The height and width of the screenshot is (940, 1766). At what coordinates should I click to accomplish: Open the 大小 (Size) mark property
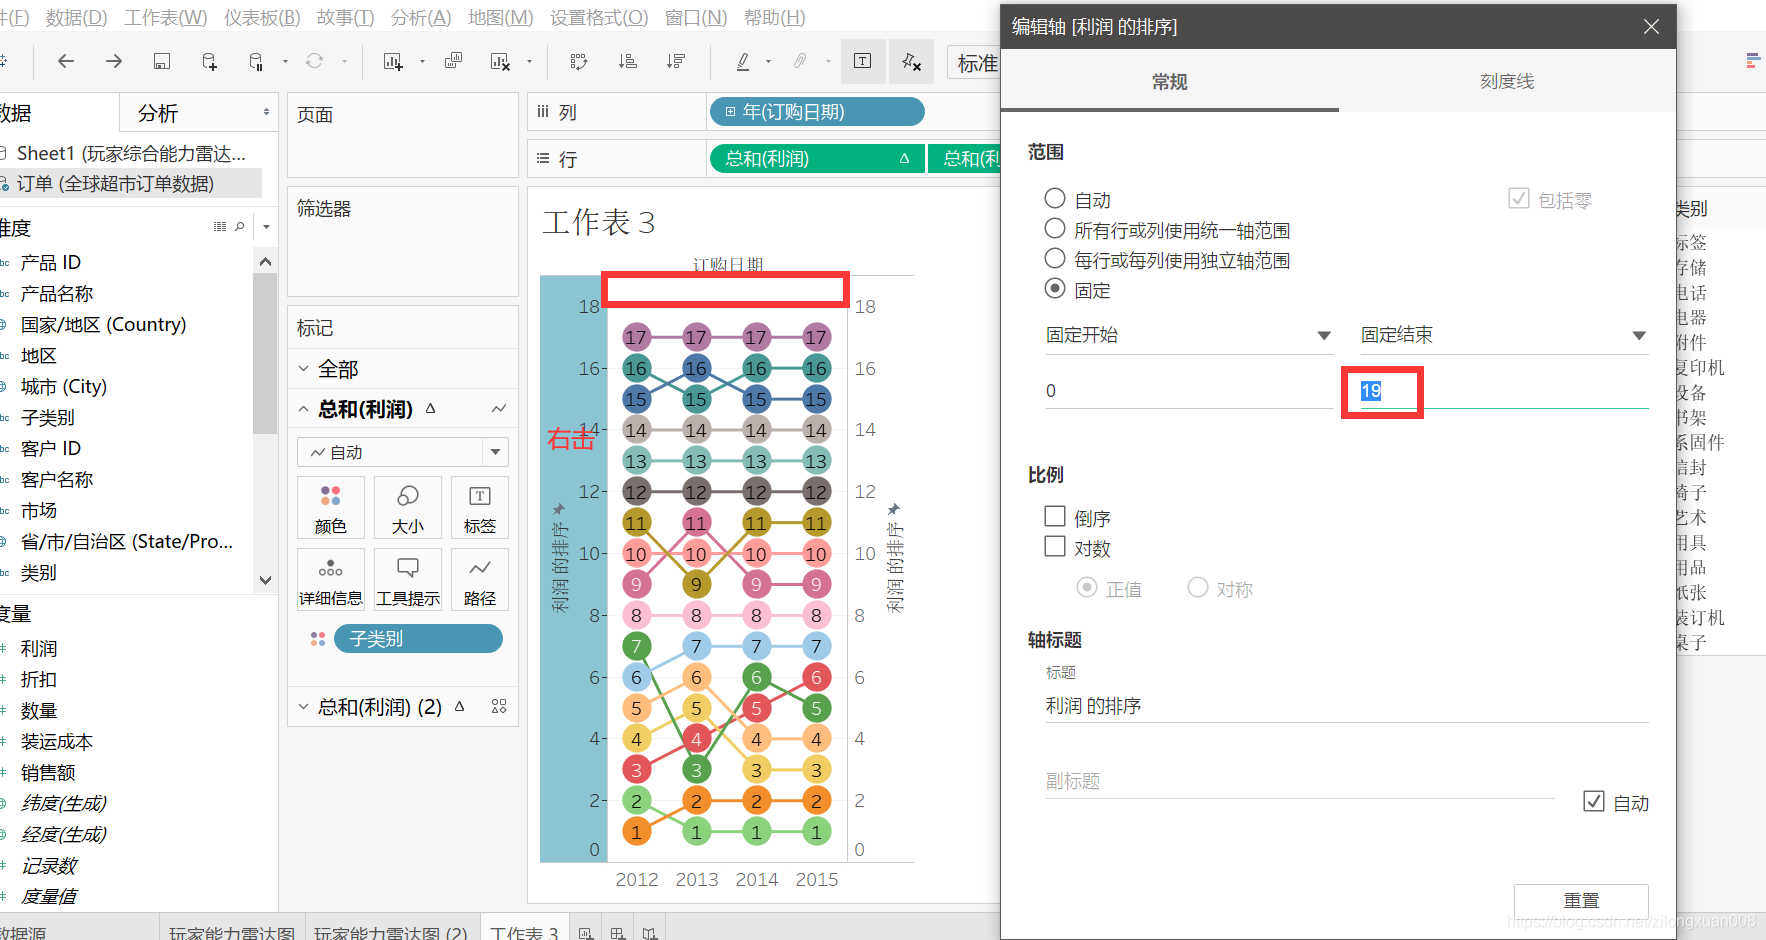pyautogui.click(x=407, y=508)
